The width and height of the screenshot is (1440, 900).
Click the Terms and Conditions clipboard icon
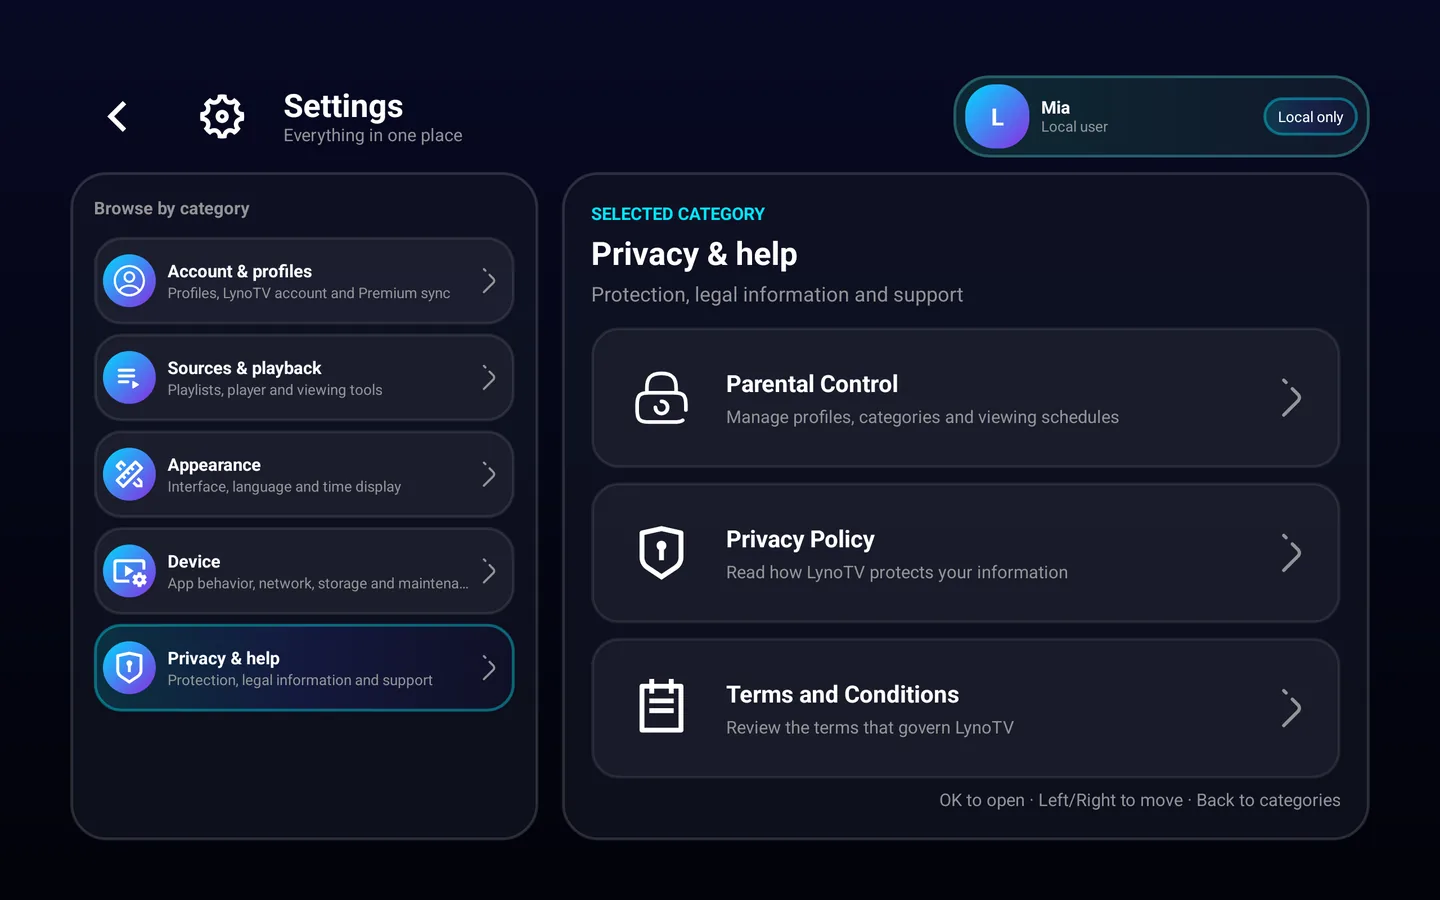[x=661, y=706]
